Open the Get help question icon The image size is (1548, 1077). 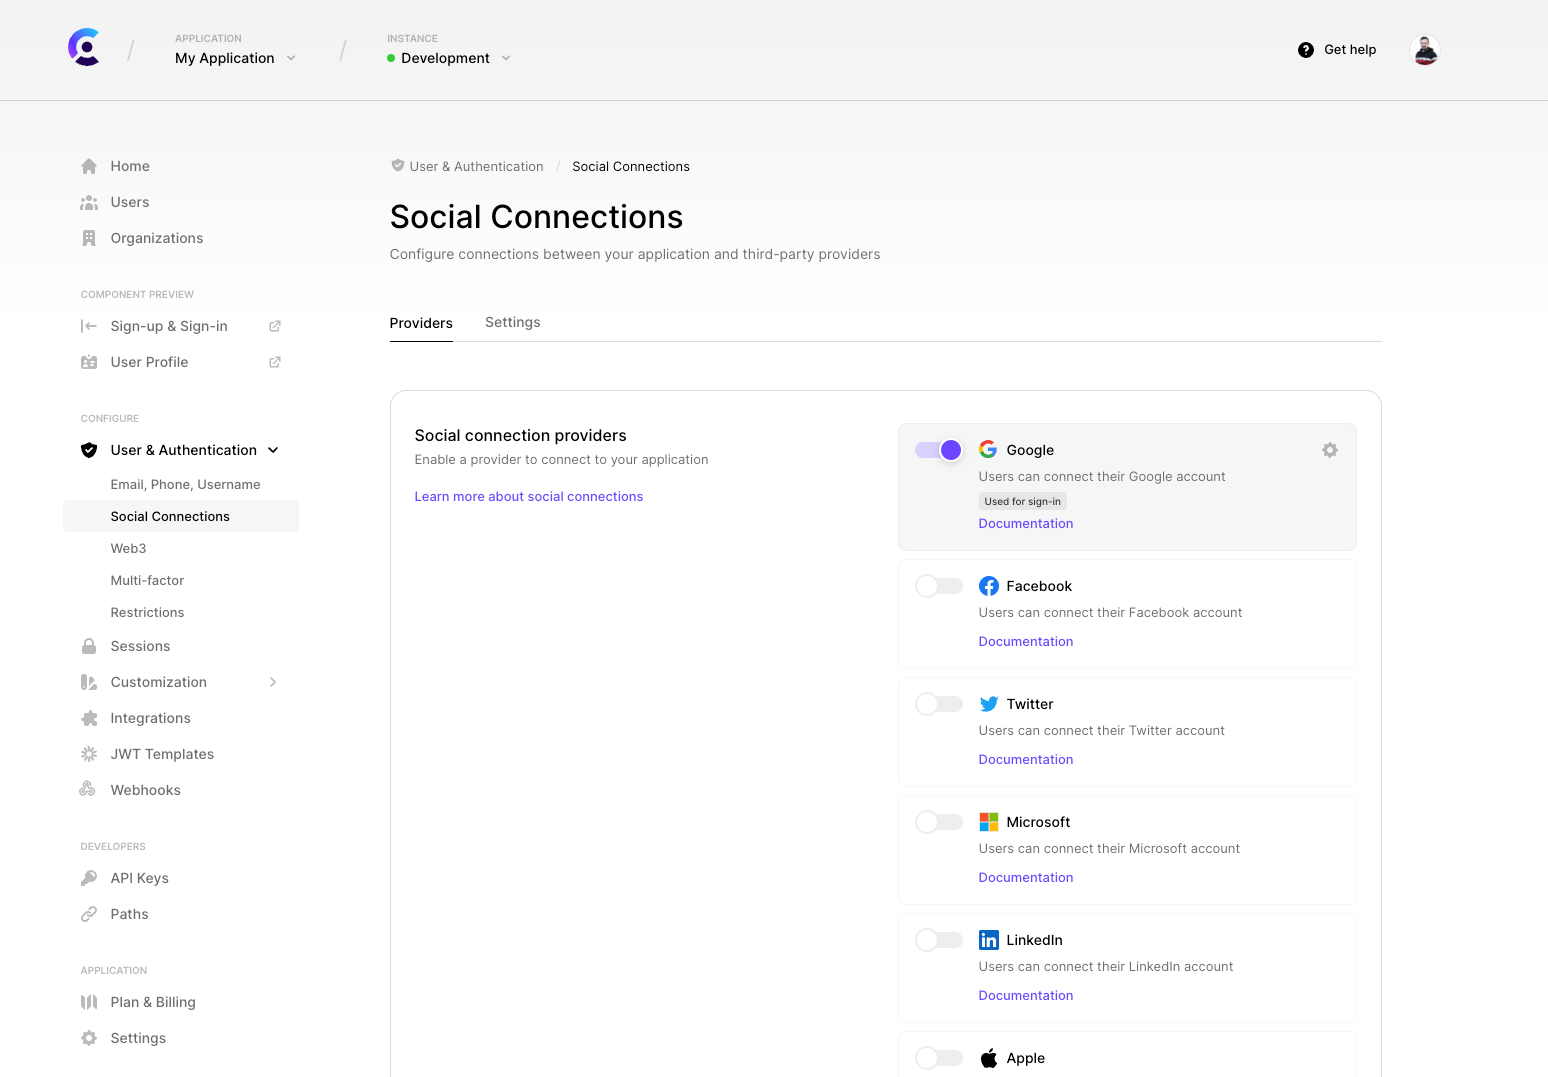click(1306, 50)
